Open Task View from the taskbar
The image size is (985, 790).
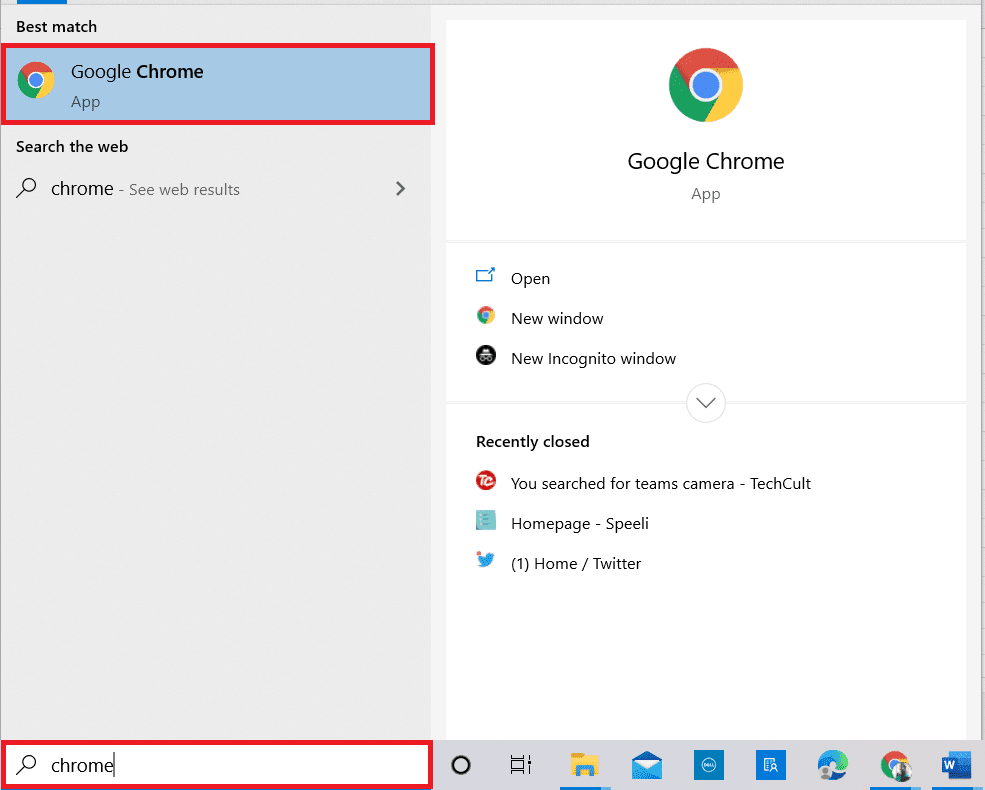520,764
